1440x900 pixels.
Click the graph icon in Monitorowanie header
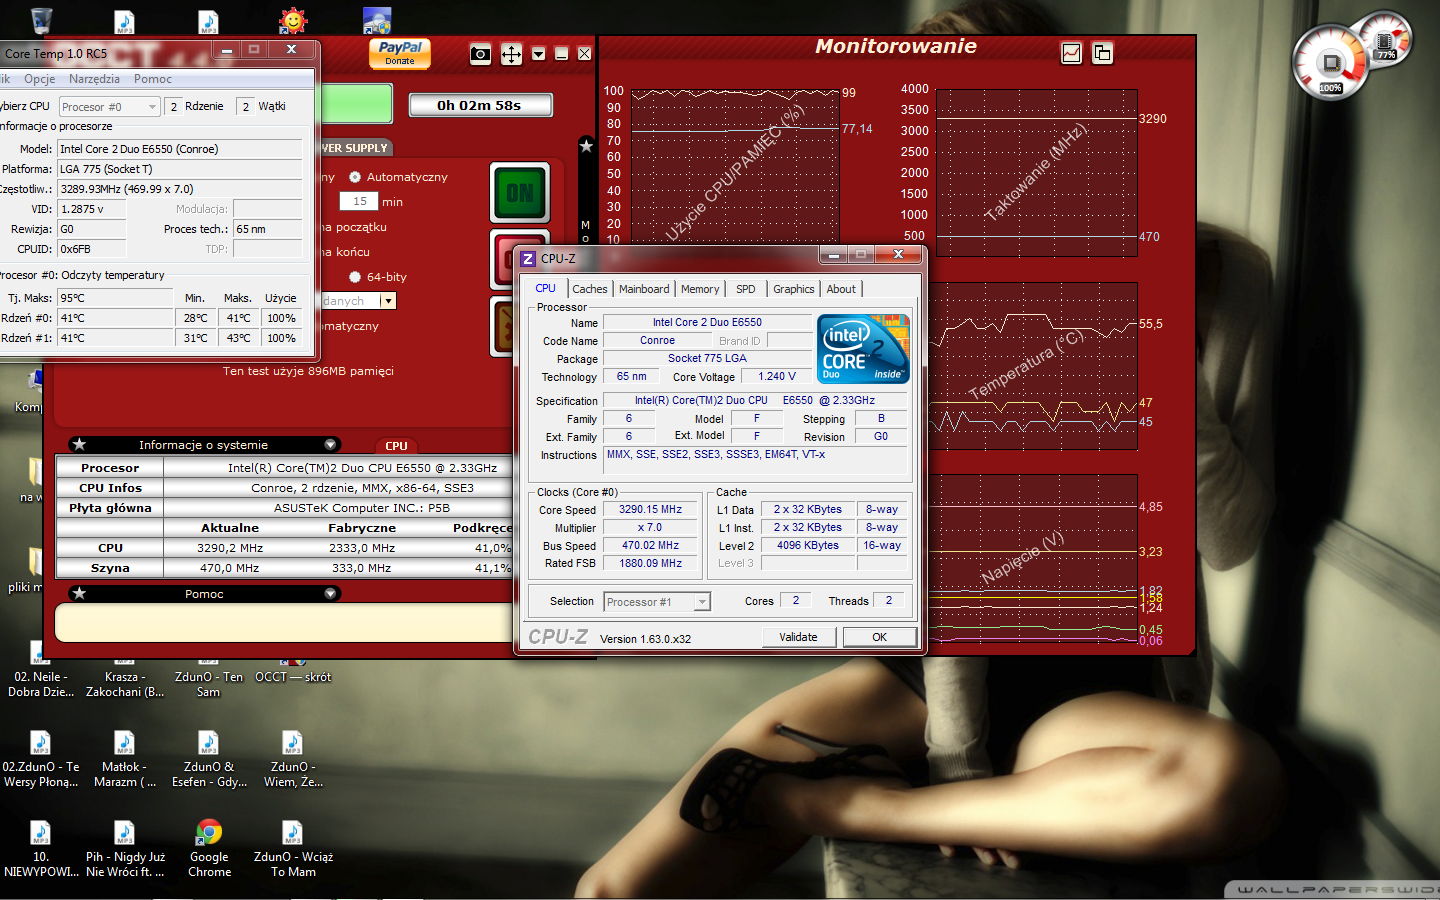coord(1071,53)
